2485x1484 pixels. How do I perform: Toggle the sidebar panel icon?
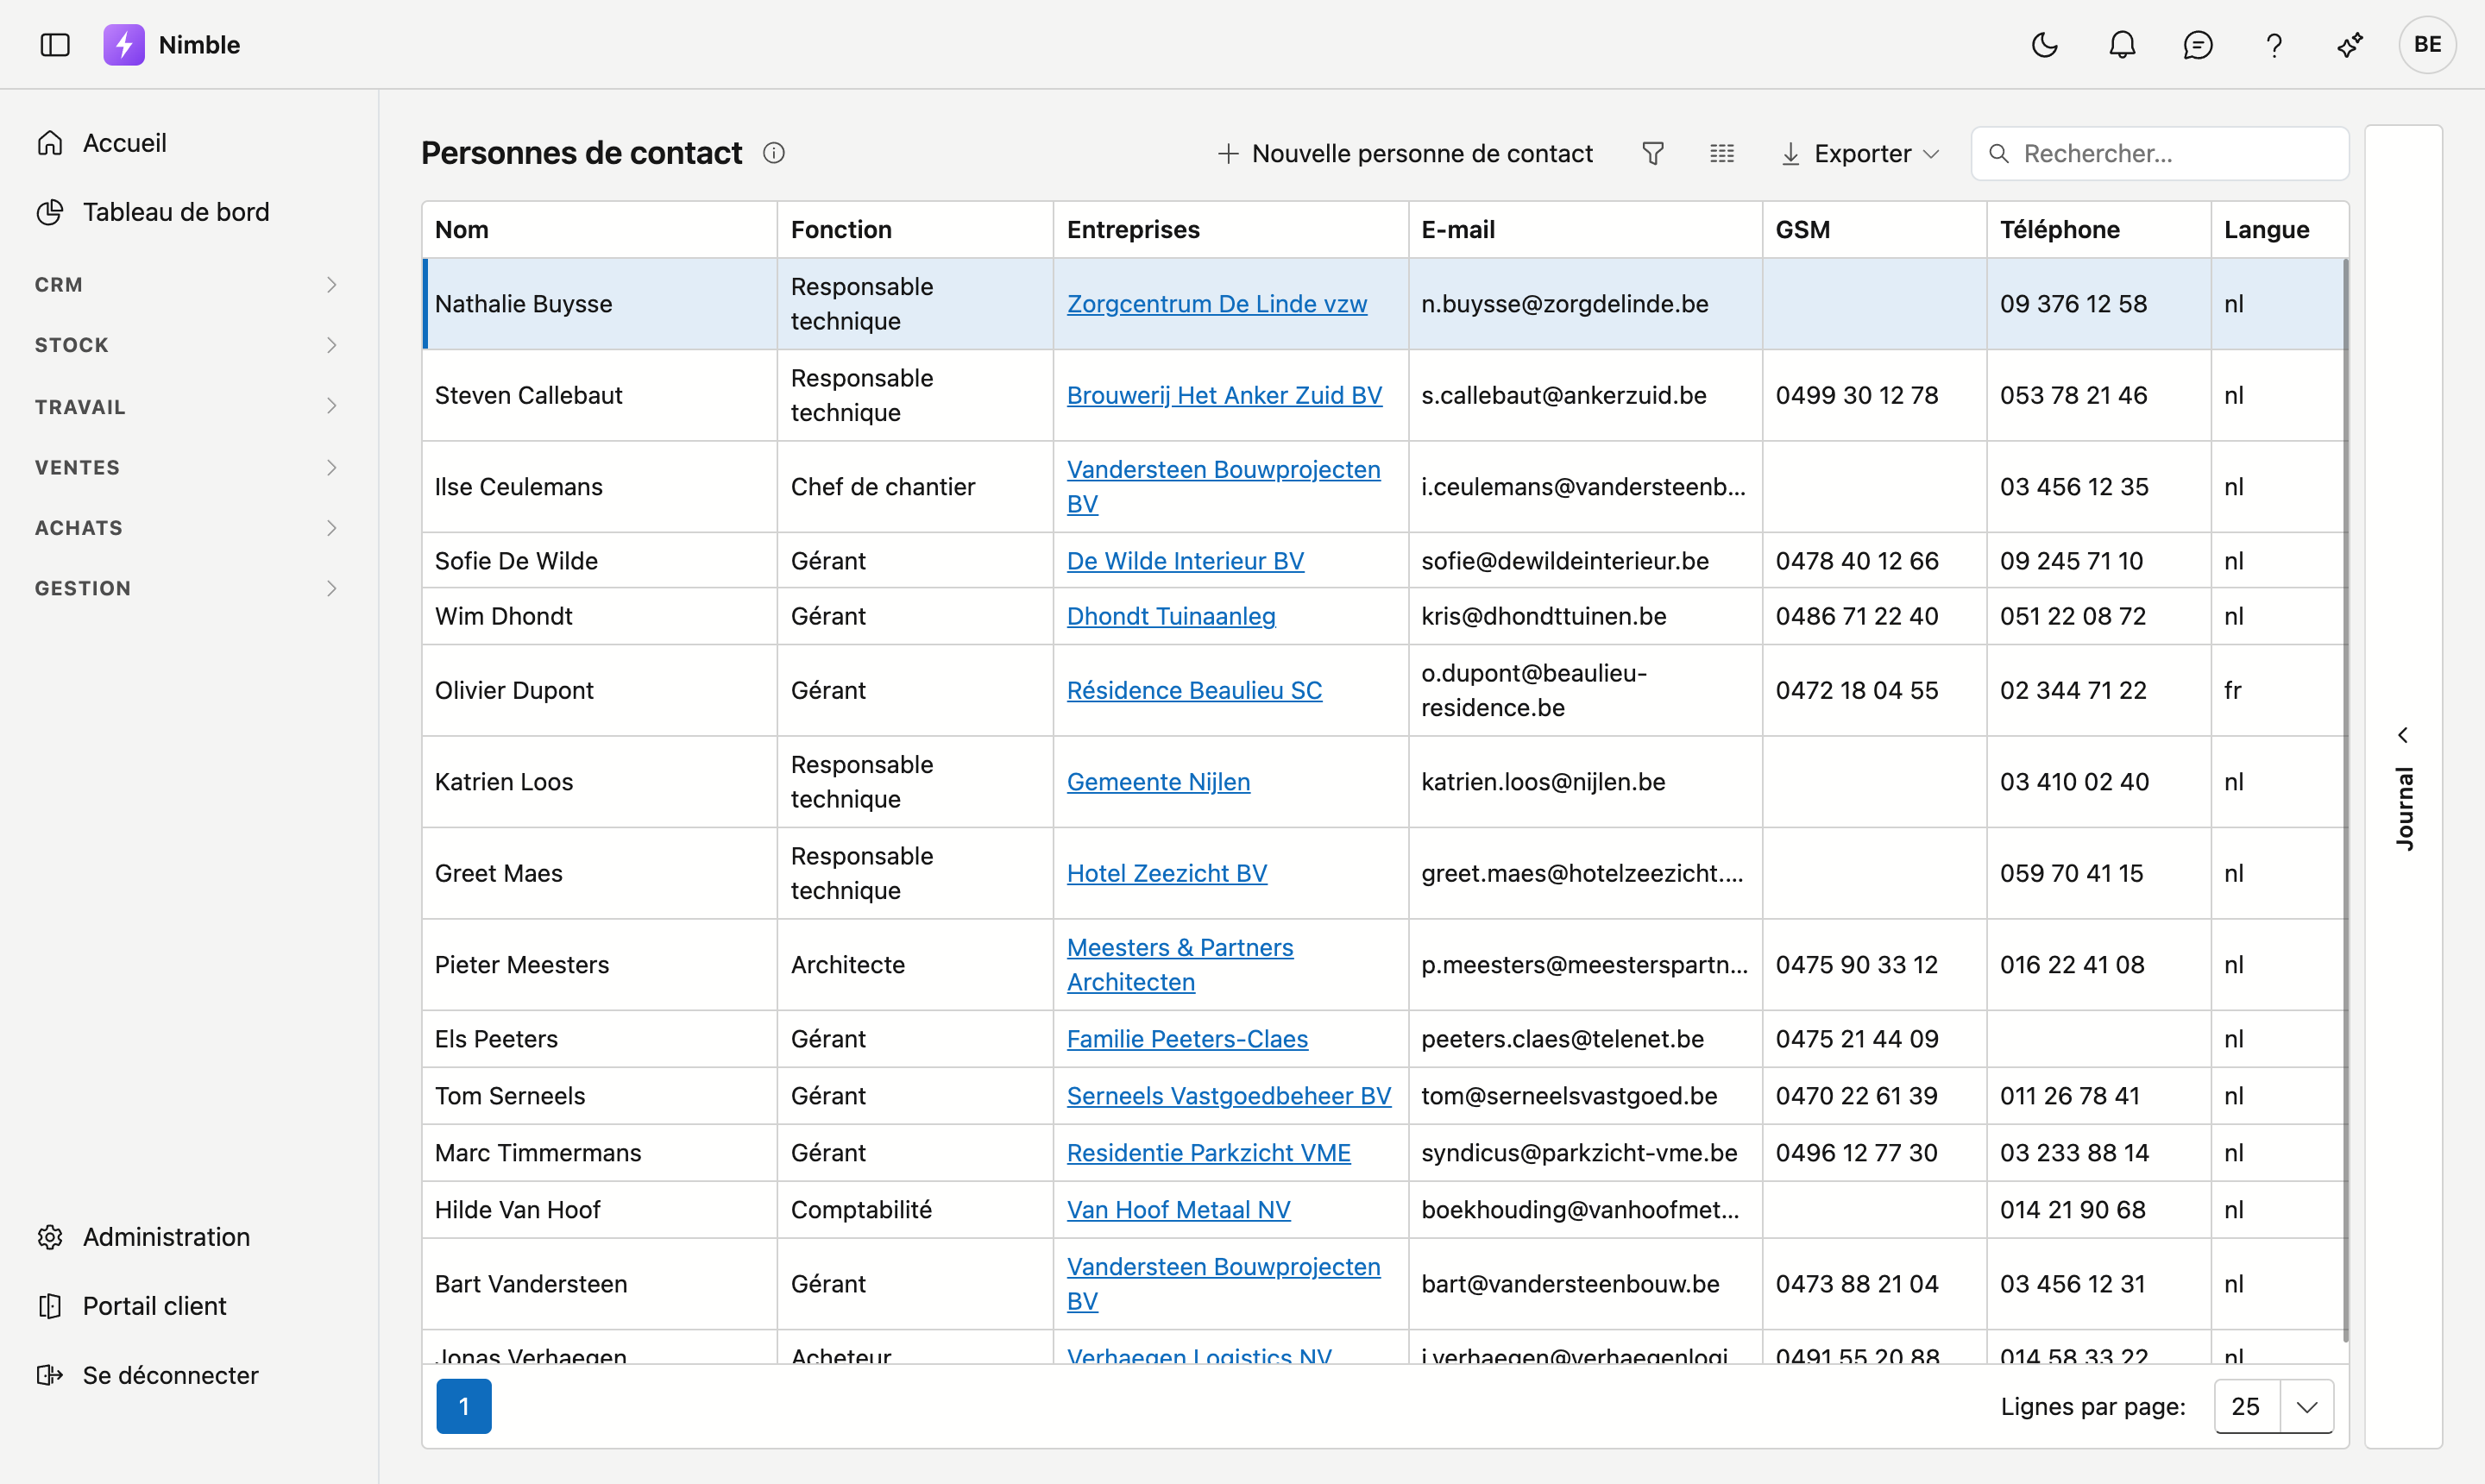[x=55, y=45]
